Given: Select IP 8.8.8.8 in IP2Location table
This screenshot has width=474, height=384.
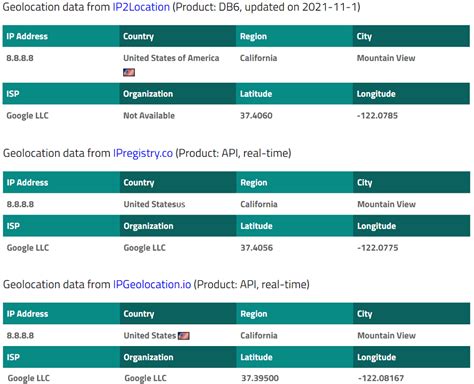Looking at the screenshot, I should (x=20, y=58).
